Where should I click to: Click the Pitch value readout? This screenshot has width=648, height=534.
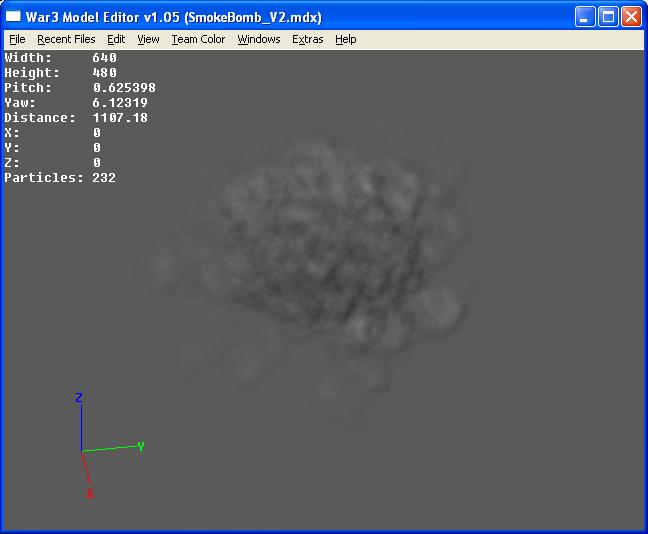coord(124,88)
